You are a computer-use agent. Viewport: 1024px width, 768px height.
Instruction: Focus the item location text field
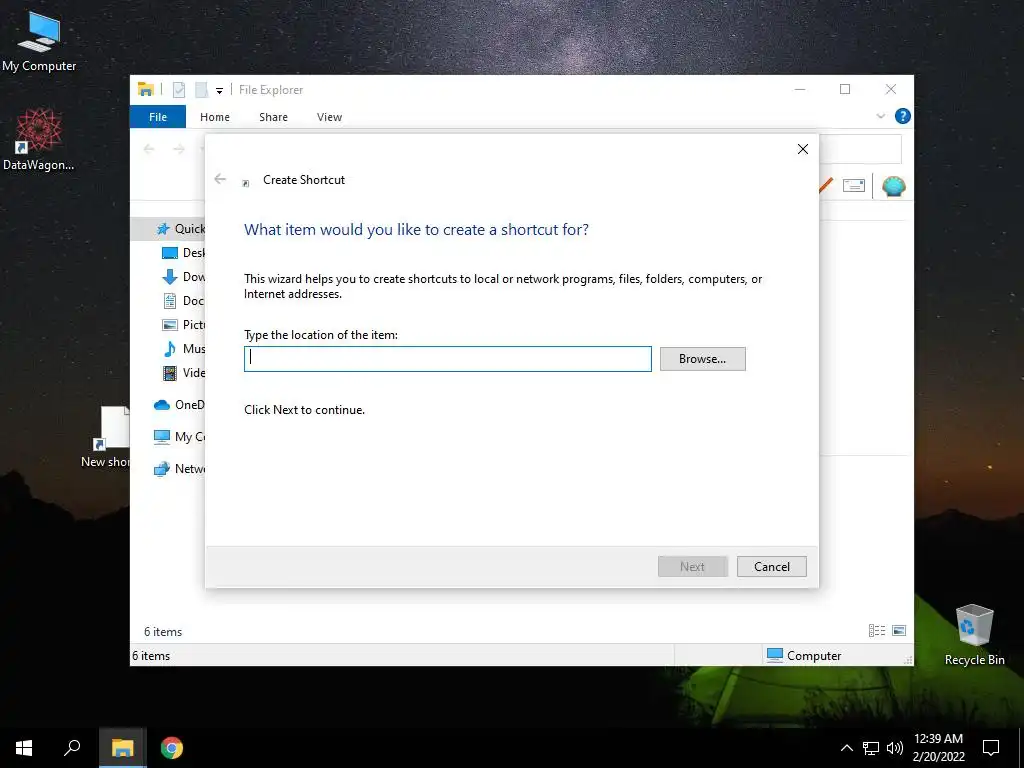[447, 359]
